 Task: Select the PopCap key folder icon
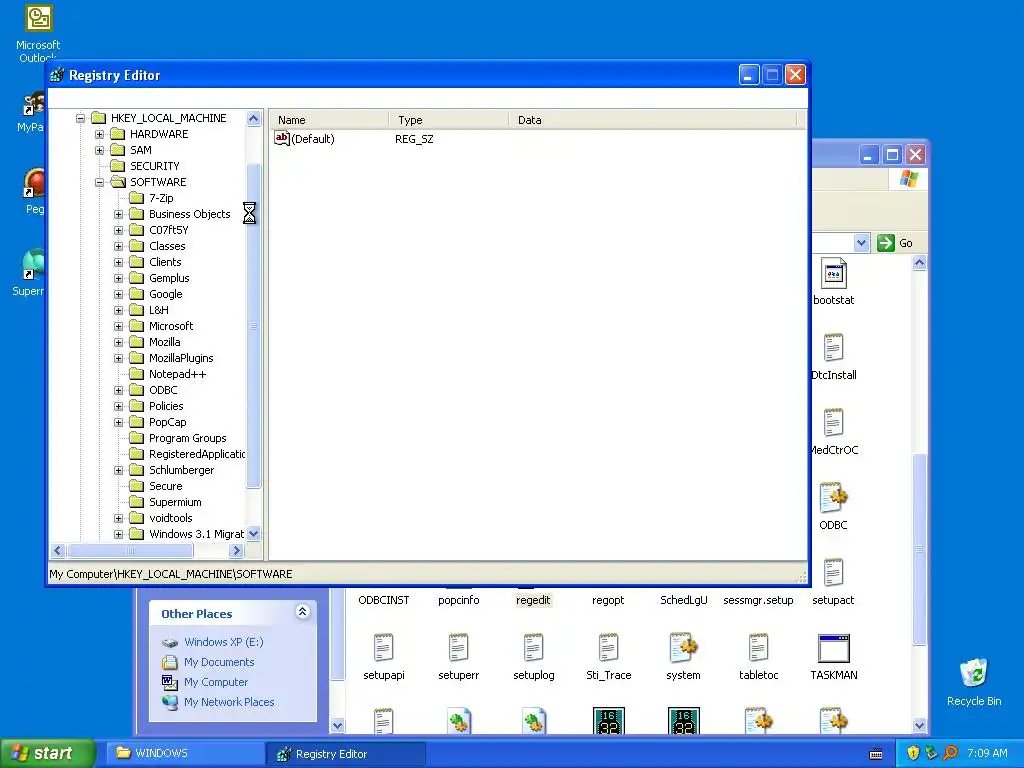tap(136, 422)
